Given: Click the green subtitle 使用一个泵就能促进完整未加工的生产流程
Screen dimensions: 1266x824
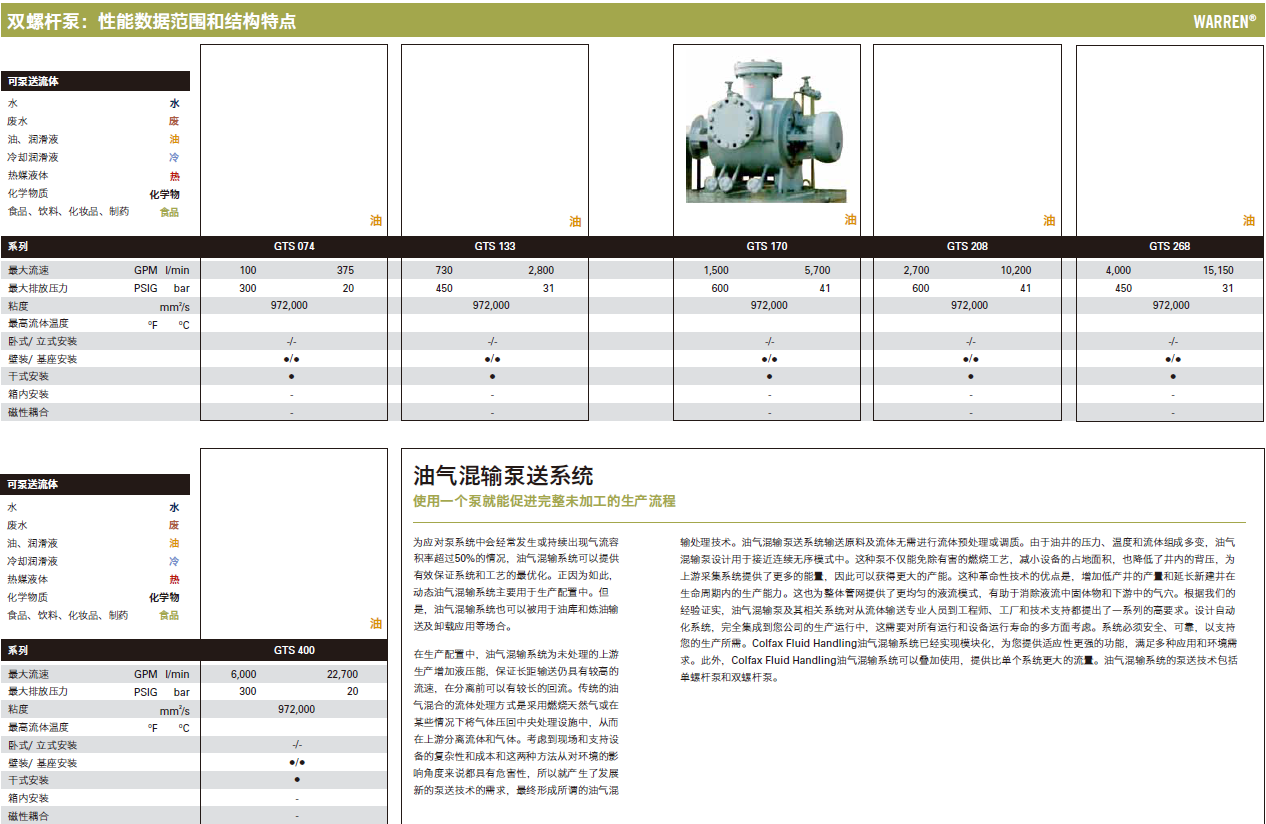Looking at the screenshot, I should (x=544, y=501).
